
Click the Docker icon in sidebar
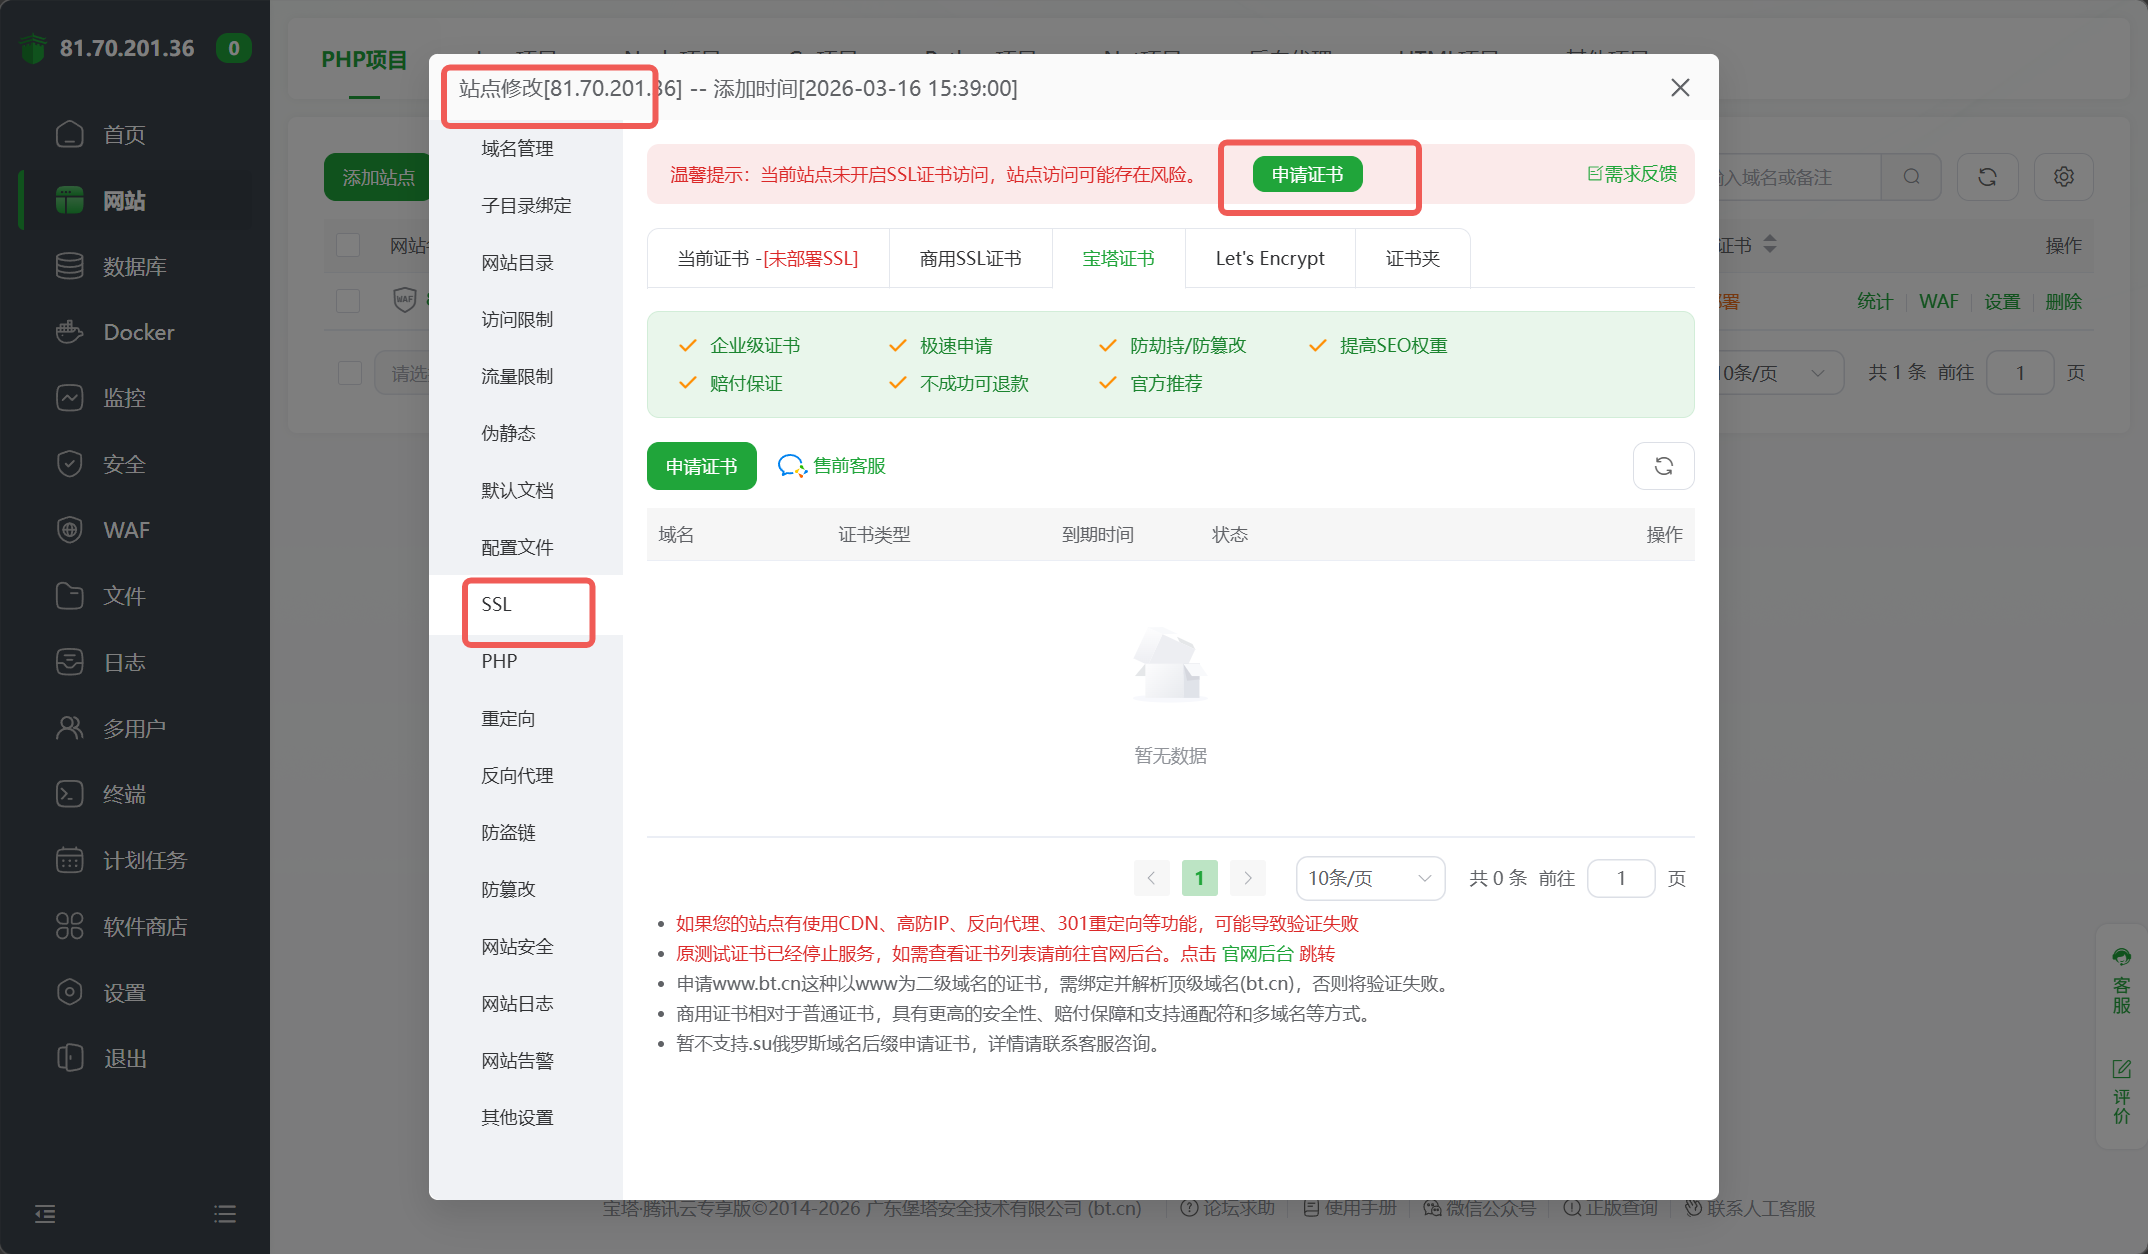[x=69, y=332]
